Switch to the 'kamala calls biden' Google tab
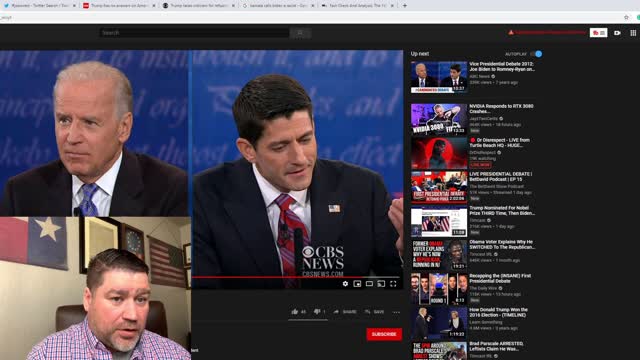 coord(278,6)
